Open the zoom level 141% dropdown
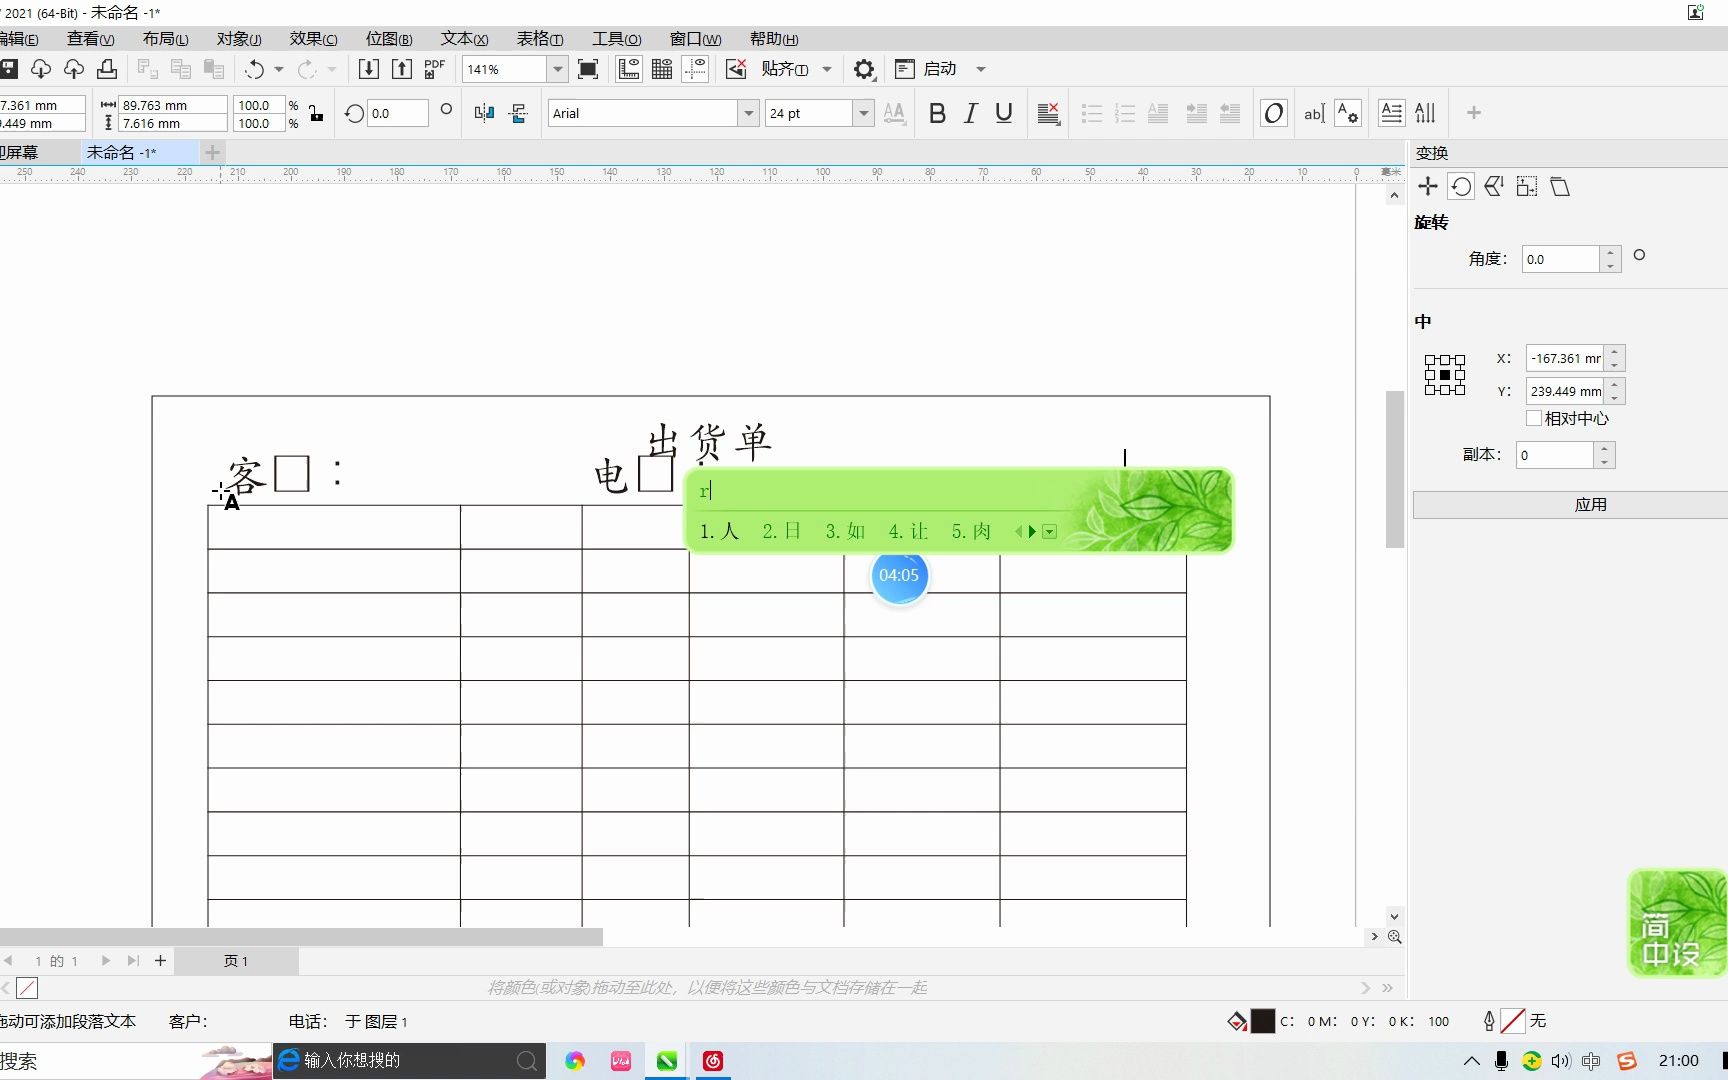 [x=557, y=69]
